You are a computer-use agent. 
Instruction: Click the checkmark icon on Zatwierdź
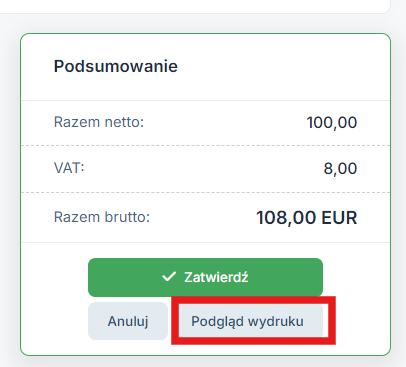pyautogui.click(x=169, y=276)
